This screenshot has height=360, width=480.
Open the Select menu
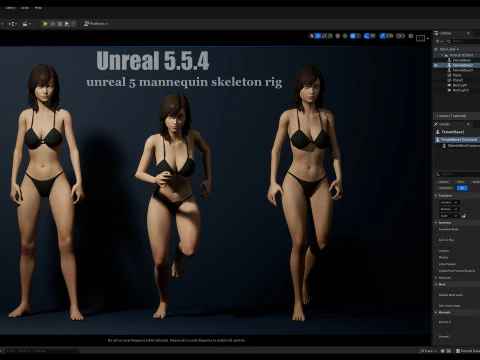point(10,8)
